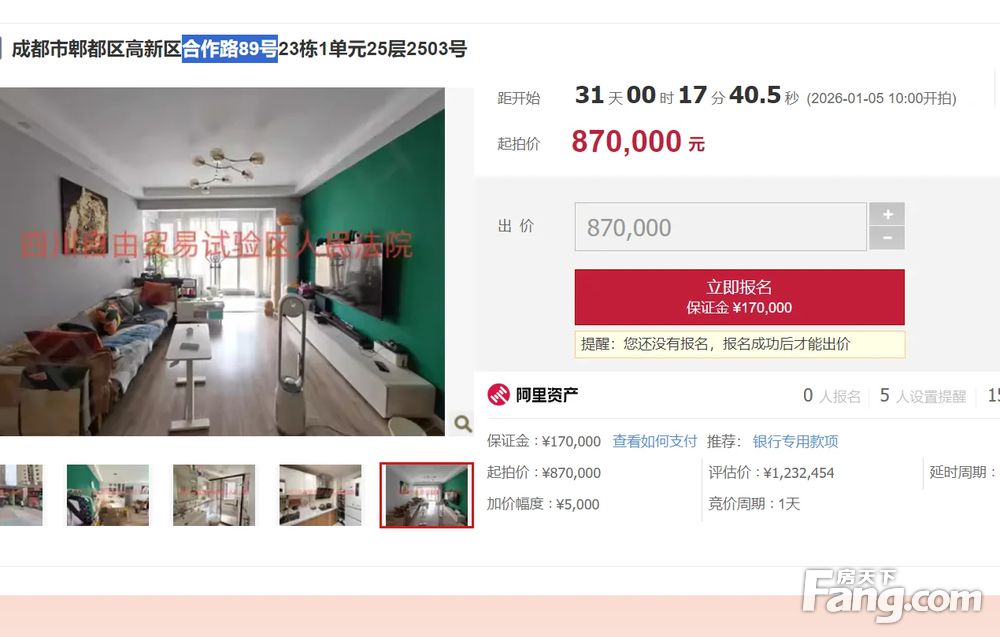Image resolution: width=1000 pixels, height=637 pixels.
Task: Select the green wall dining room thumbnail
Action: coord(108,495)
